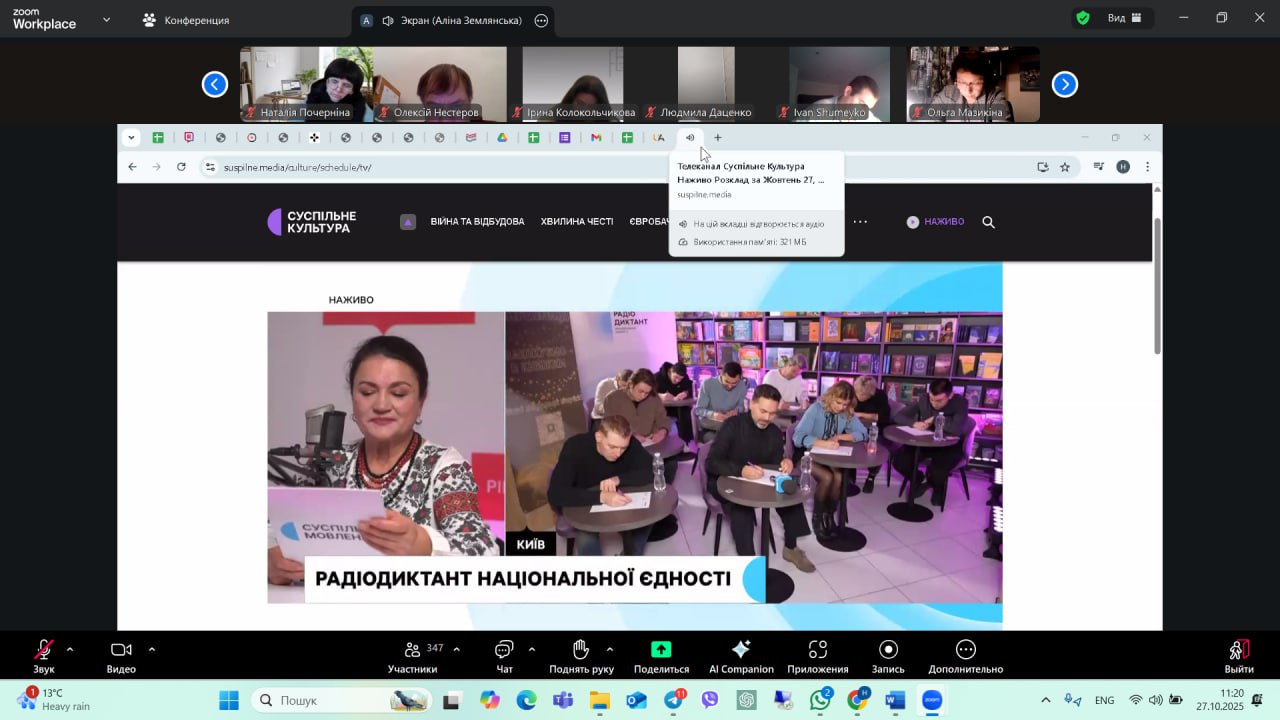1280x720 pixels.
Task: Open the More options icon
Action: coord(965,650)
